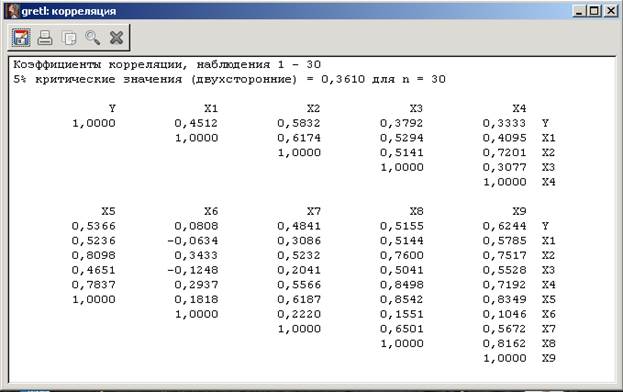The image size is (623, 392).
Task: Maximize the gretl correlation window
Action: tap(594, 11)
